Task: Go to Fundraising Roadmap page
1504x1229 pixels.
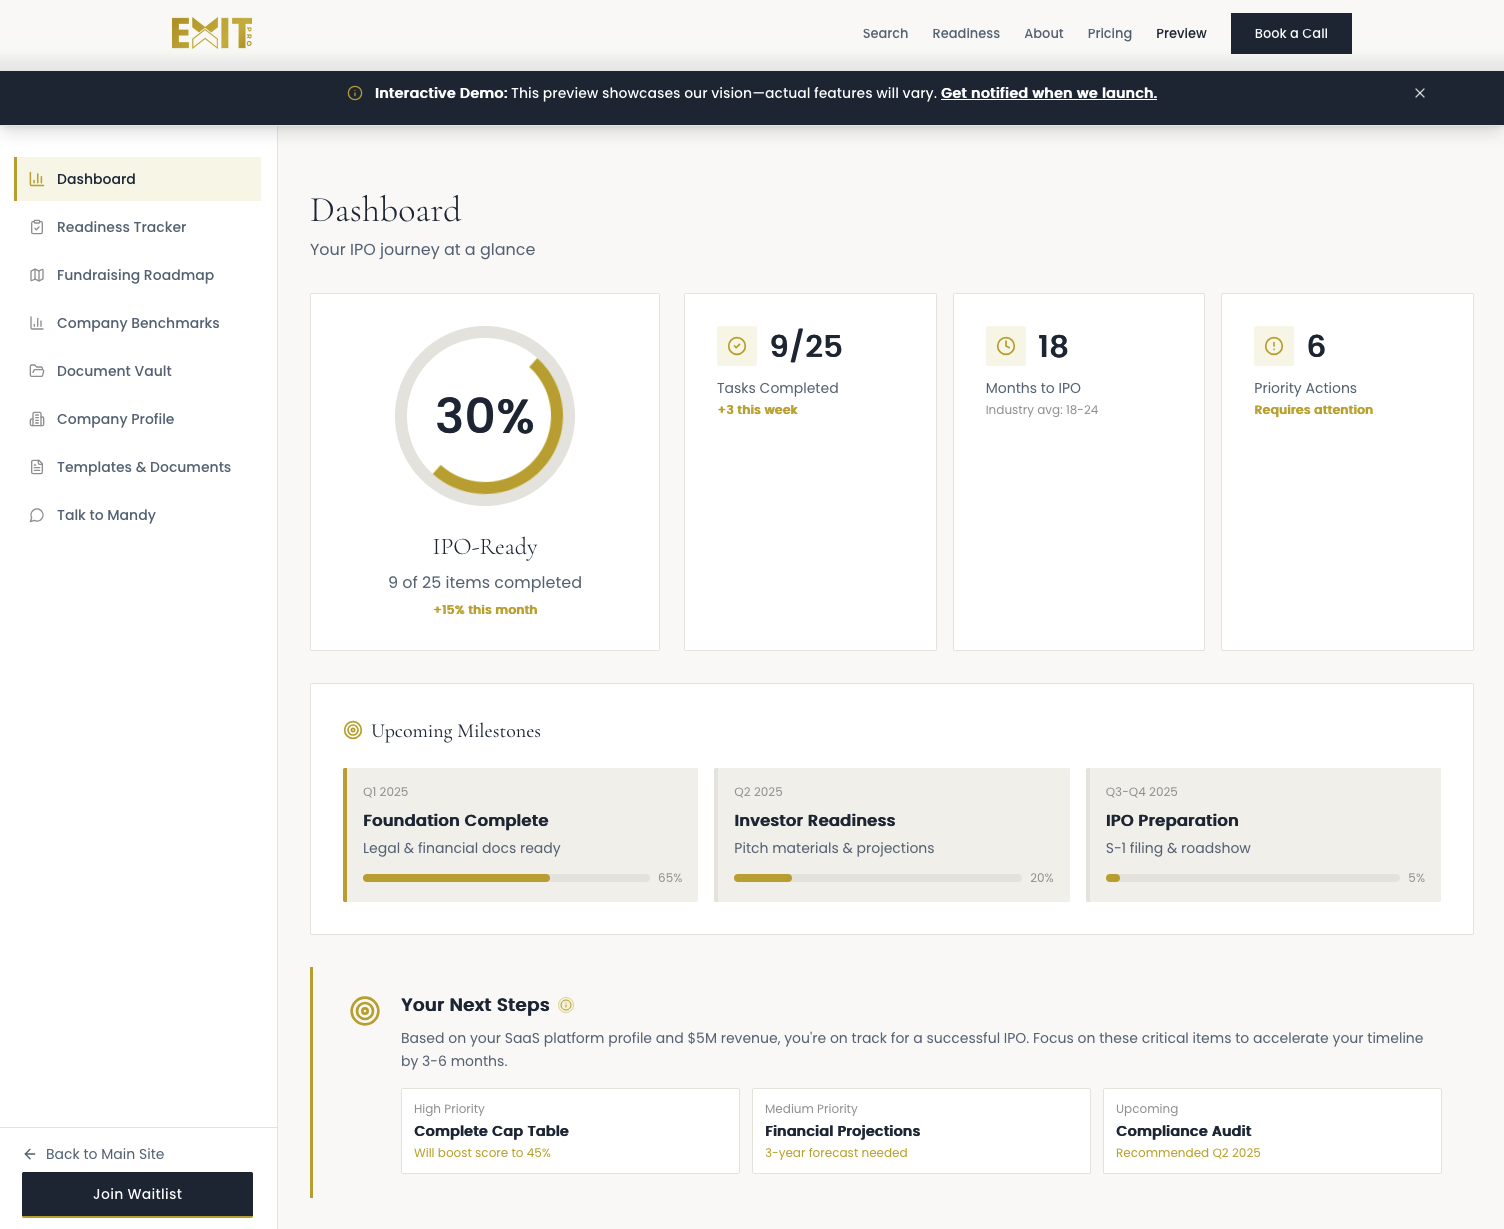Action: (x=135, y=275)
